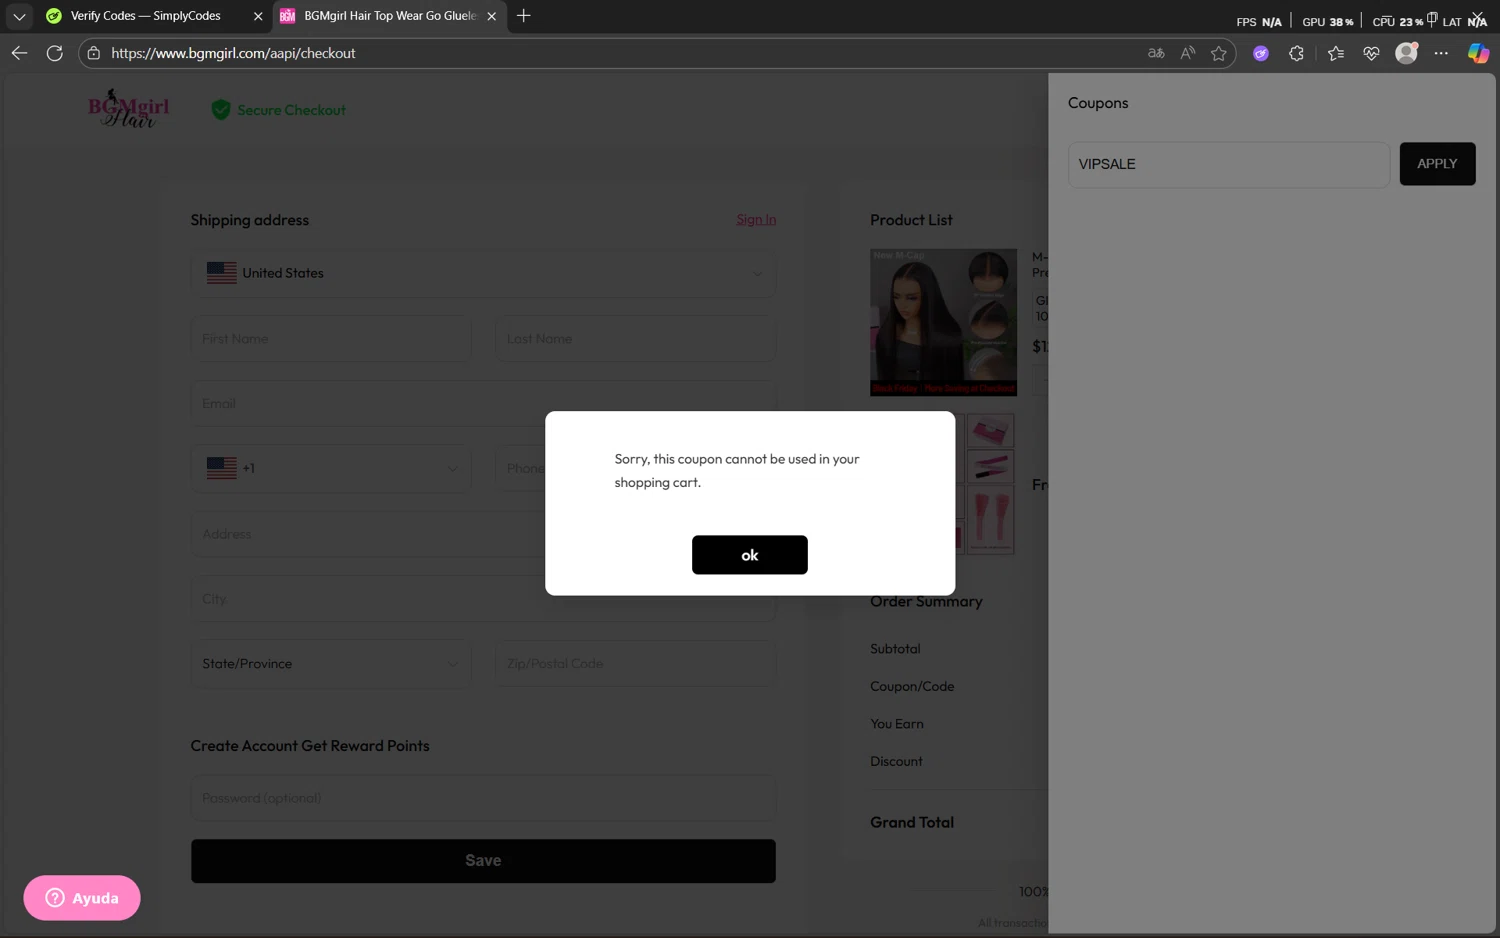Click the wig product thumbnail

943,322
